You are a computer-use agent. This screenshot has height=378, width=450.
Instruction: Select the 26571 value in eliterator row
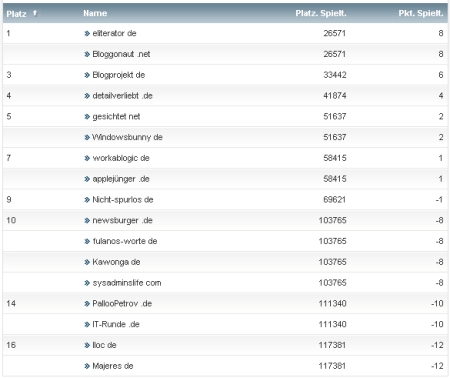point(335,33)
